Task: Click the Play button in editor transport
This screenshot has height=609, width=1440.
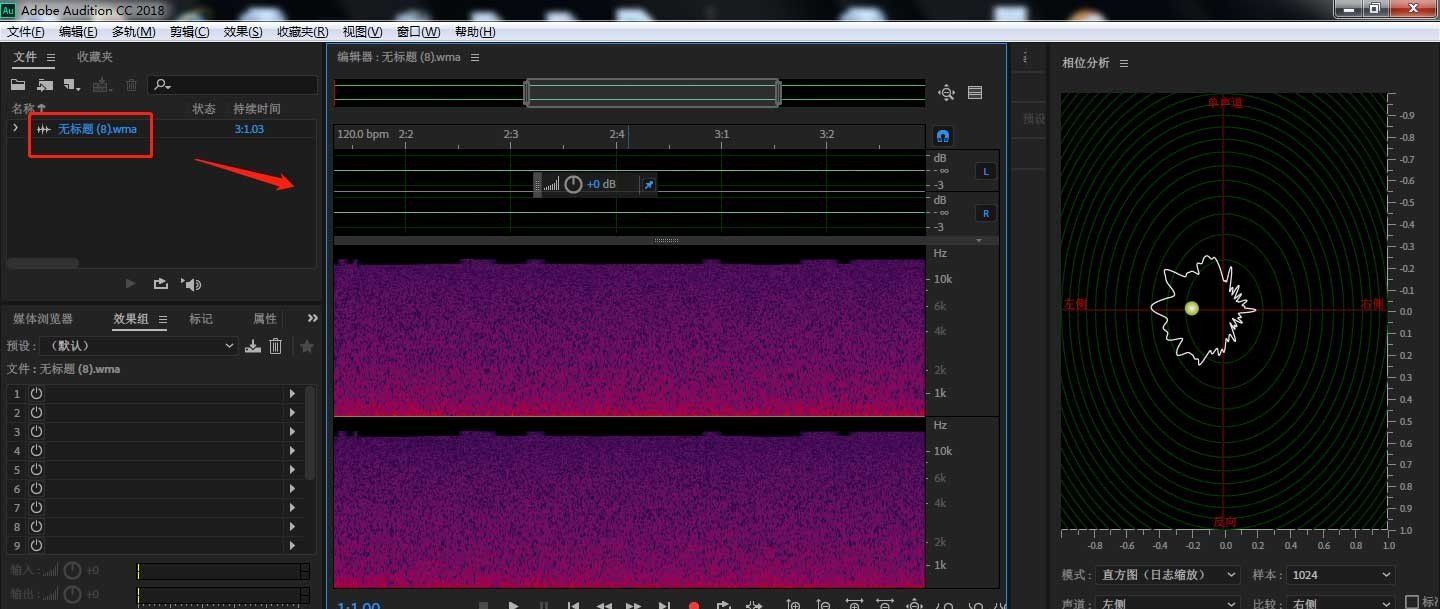Action: (x=514, y=605)
